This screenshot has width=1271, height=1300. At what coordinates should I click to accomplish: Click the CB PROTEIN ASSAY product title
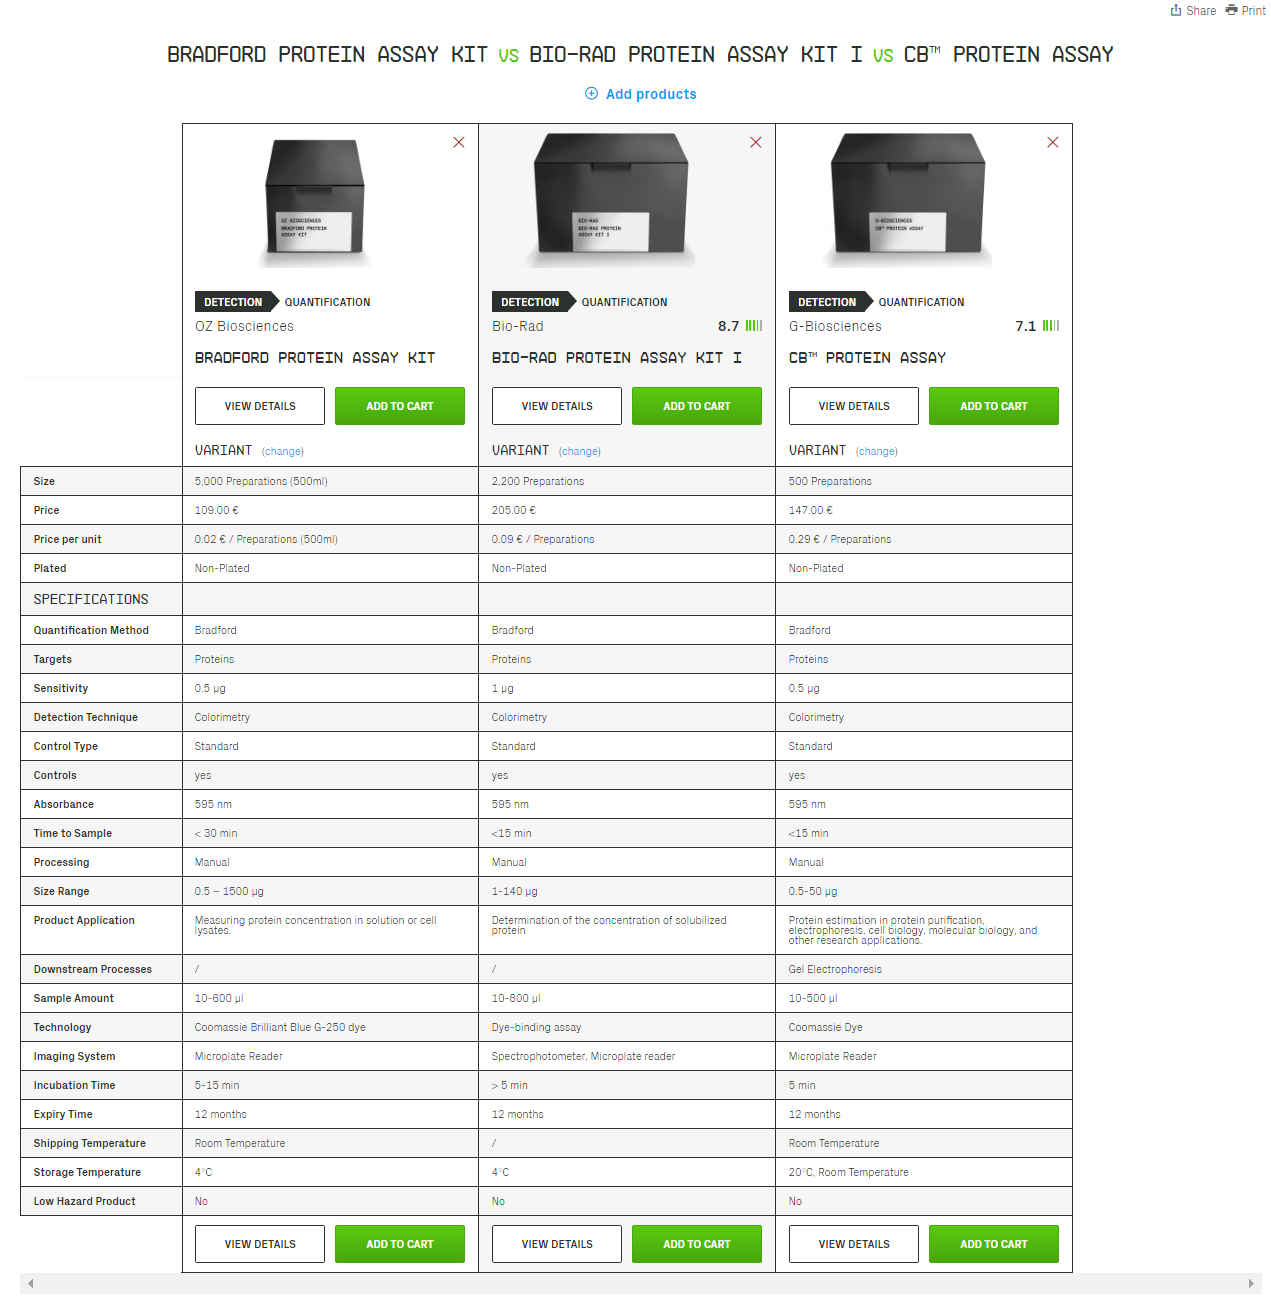pos(867,358)
